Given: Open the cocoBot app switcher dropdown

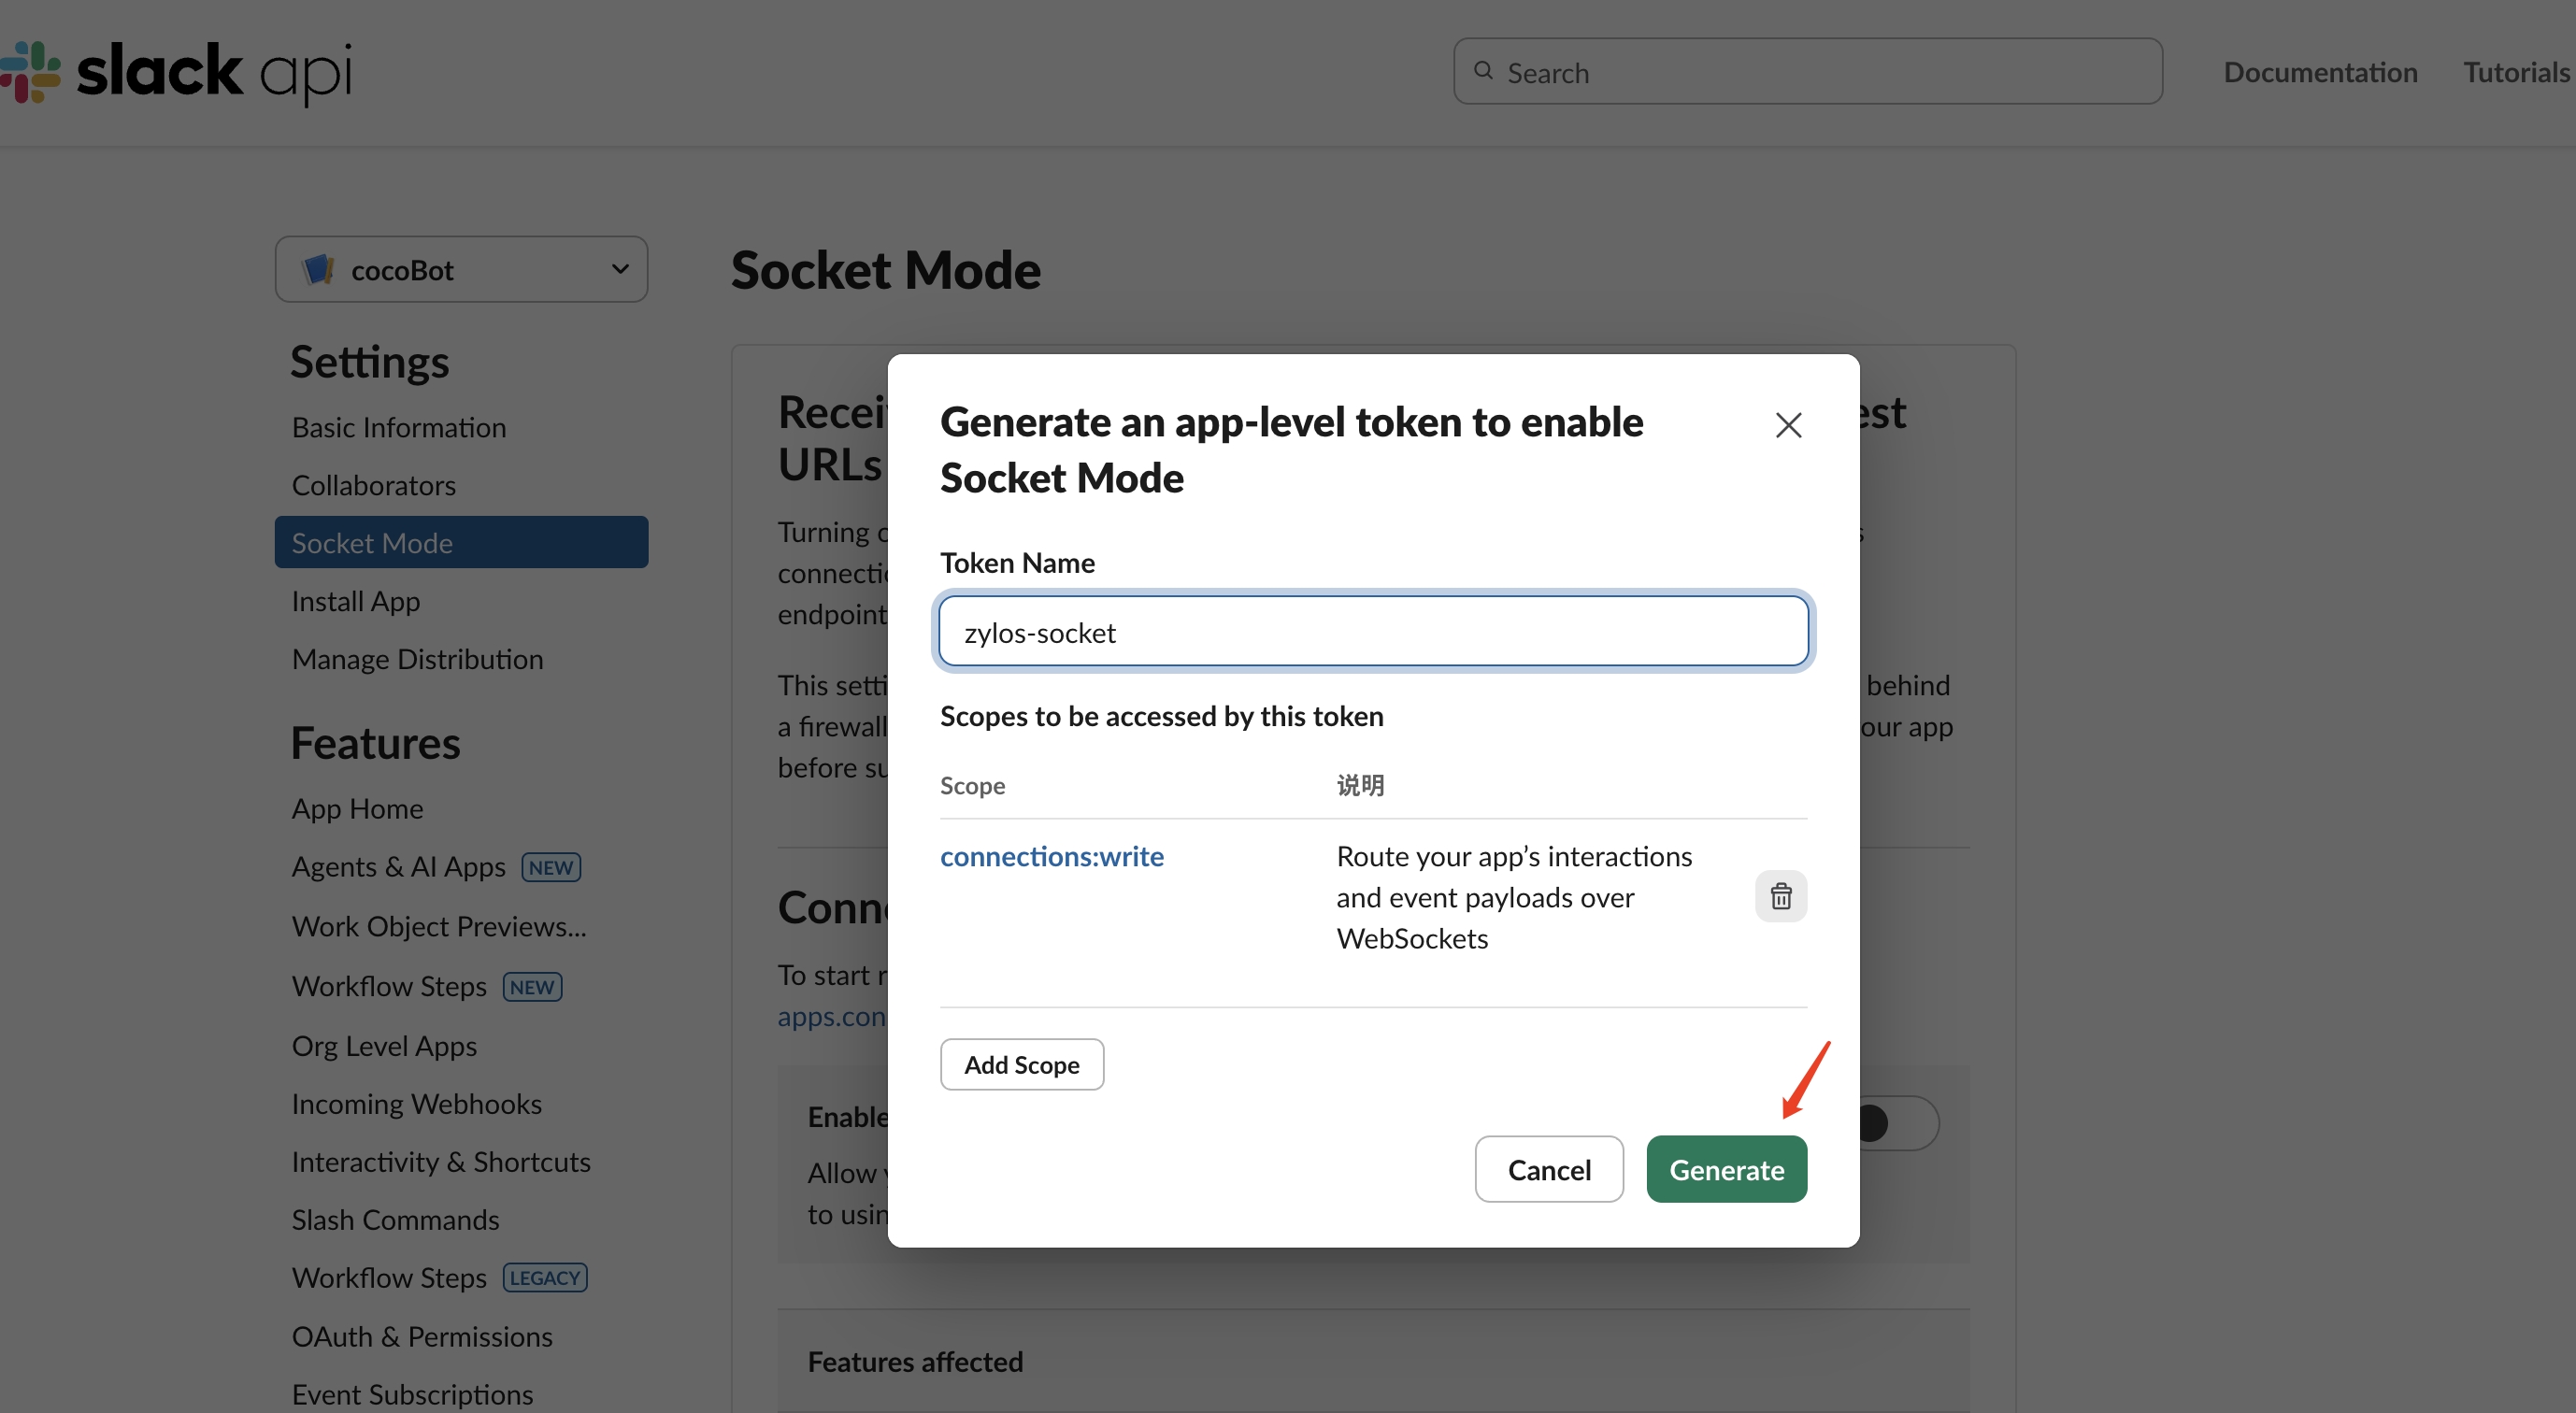Looking at the screenshot, I should coord(461,268).
